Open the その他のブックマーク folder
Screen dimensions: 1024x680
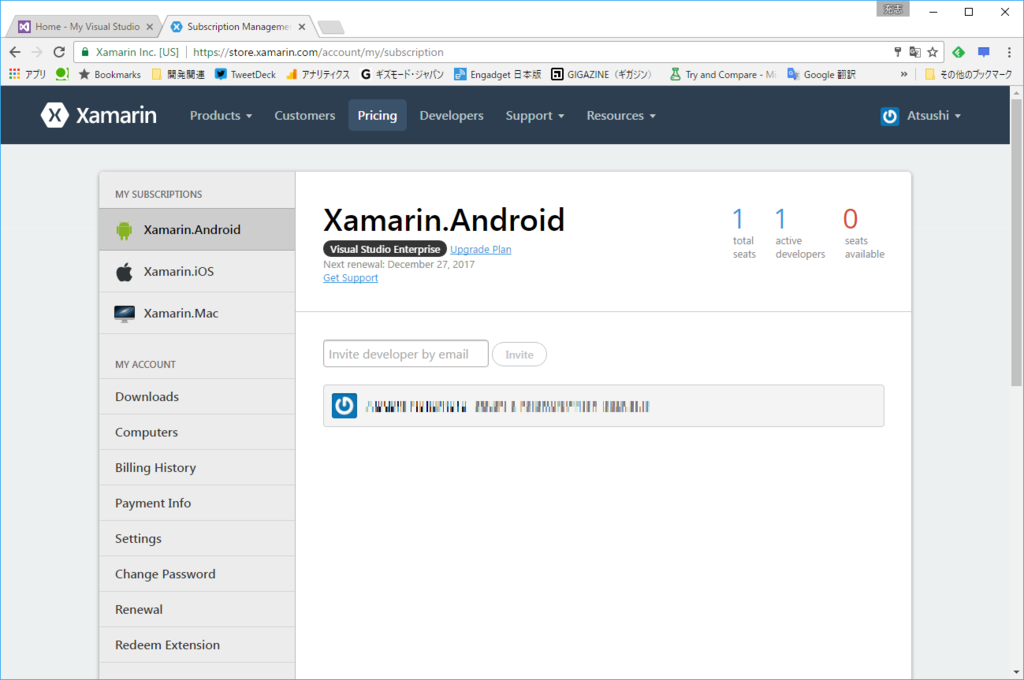tap(968, 74)
